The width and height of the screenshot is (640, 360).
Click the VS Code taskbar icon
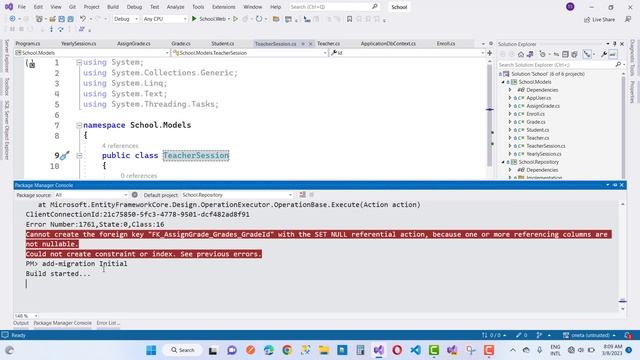pyautogui.click(x=416, y=350)
